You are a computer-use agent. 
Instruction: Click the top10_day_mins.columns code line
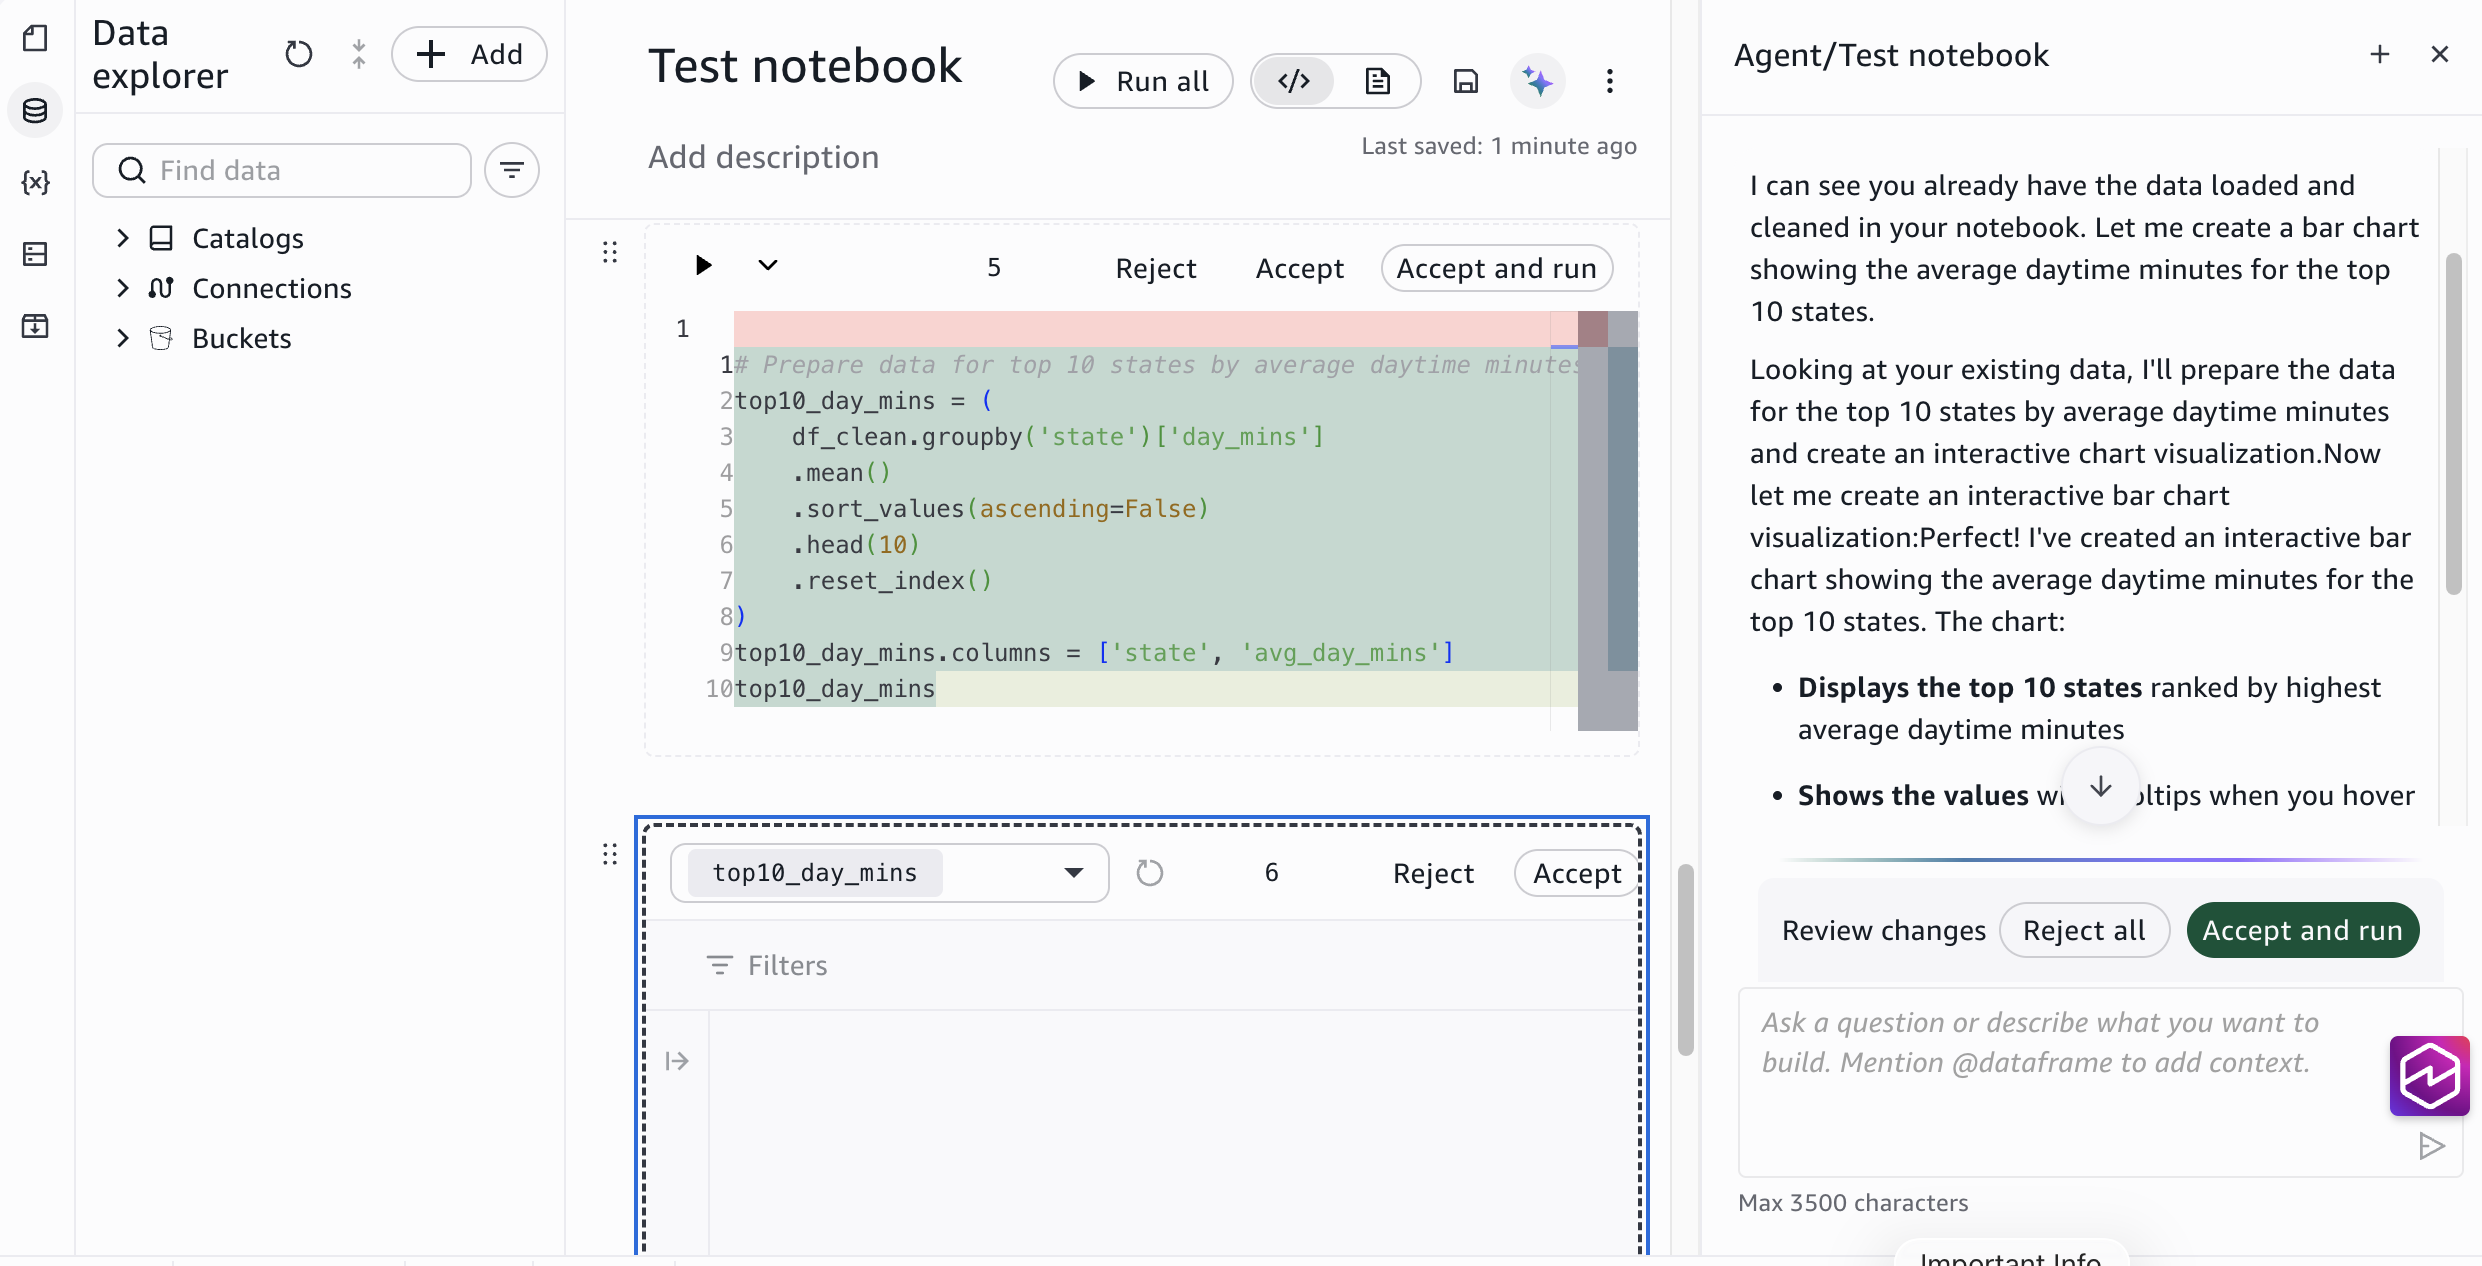coord(1094,653)
